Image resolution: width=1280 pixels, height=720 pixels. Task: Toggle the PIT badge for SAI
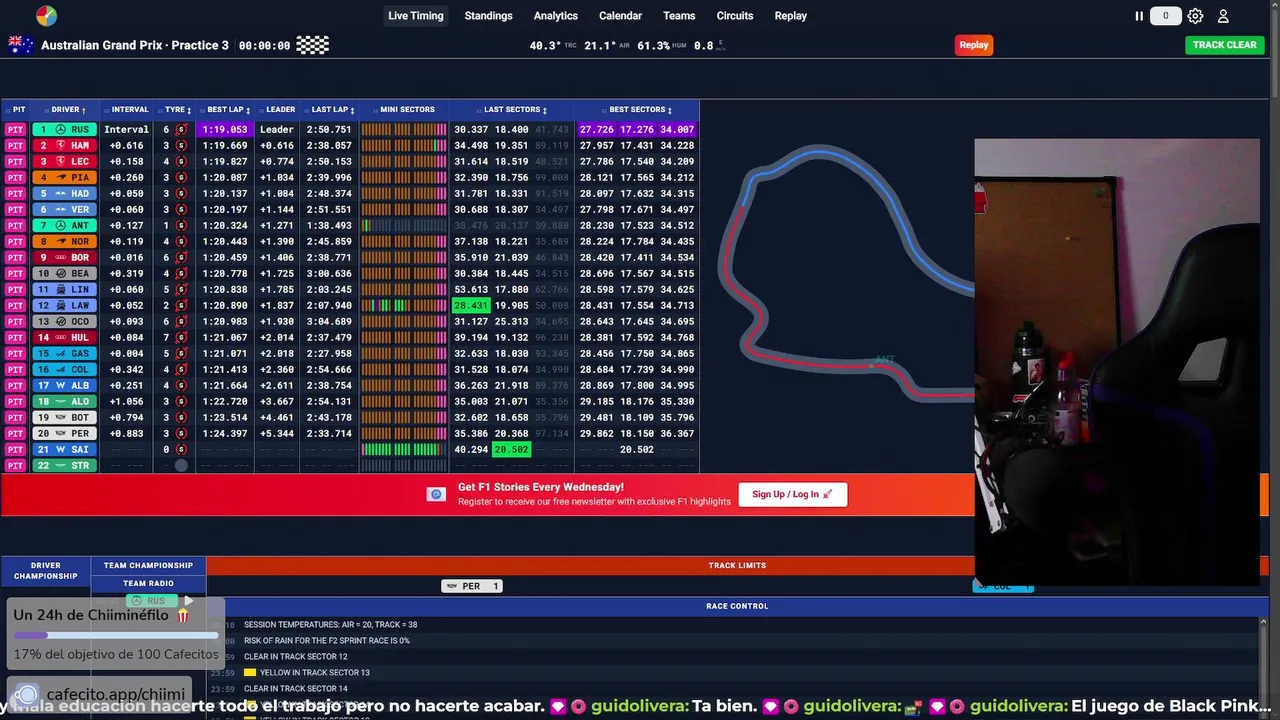(x=15, y=450)
